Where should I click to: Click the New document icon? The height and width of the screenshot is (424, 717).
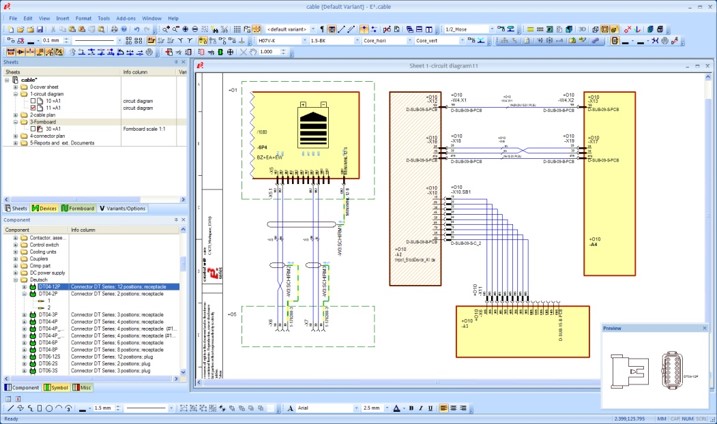[x=8, y=29]
